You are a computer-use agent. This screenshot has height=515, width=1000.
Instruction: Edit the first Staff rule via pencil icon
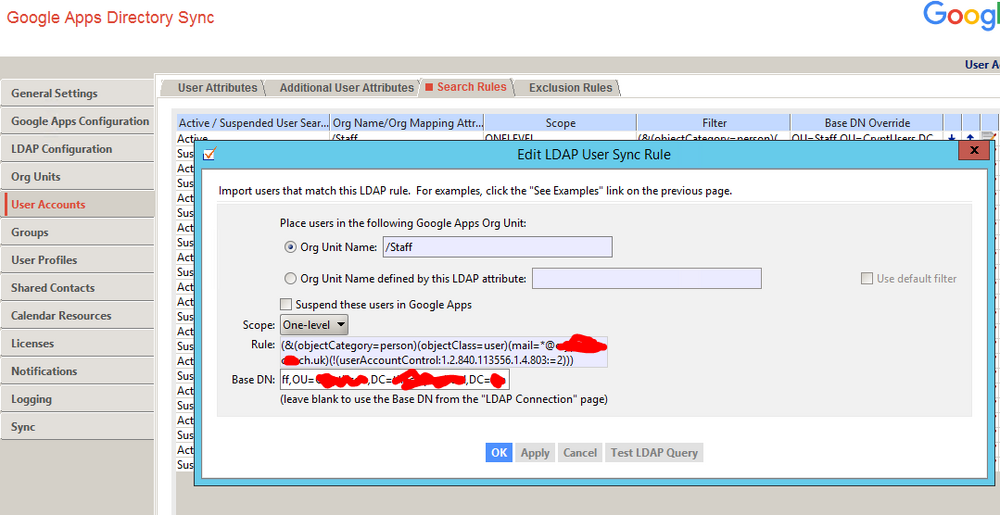click(x=989, y=136)
